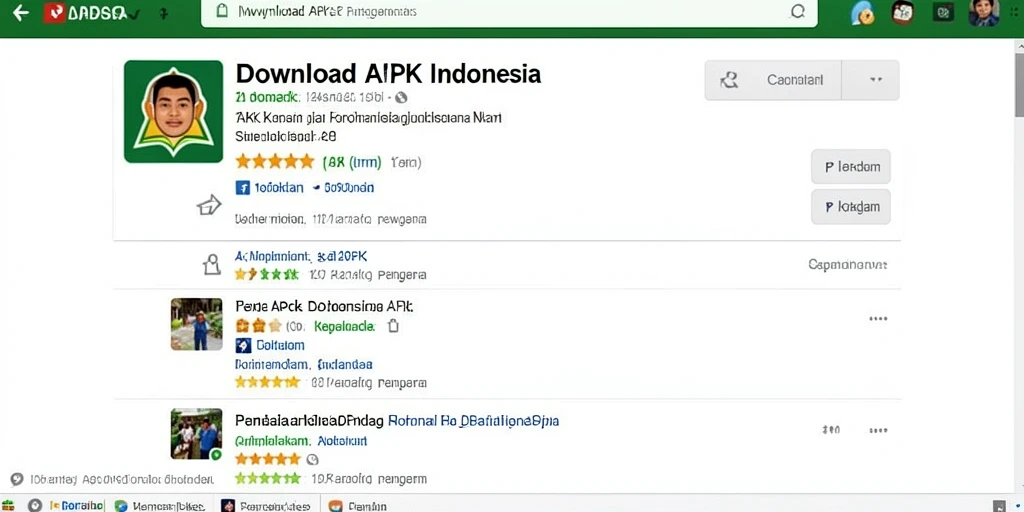Image resolution: width=1024 pixels, height=512 pixels.
Task: Click the green Kepaloacla link
Action: 345,327
